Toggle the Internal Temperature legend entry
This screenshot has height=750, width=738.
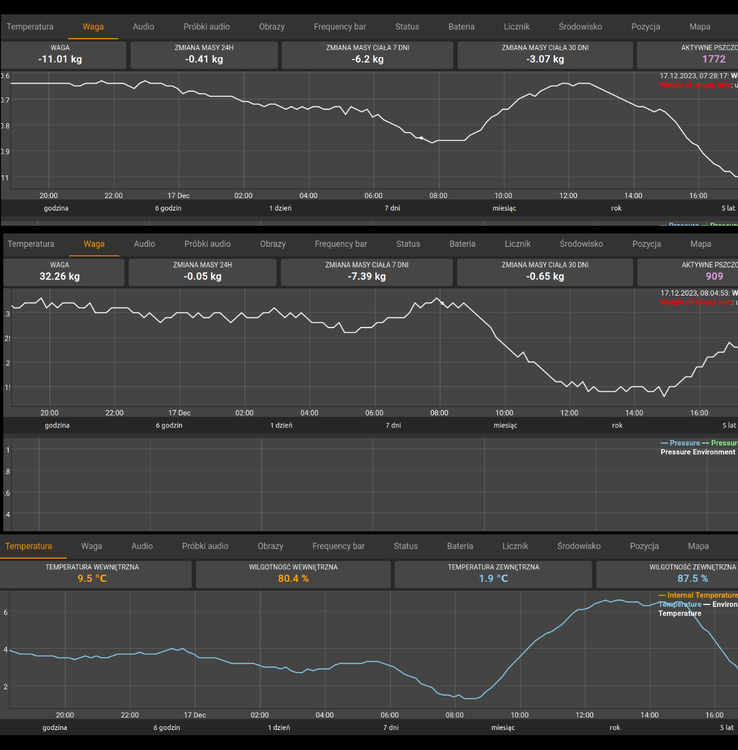(701, 595)
